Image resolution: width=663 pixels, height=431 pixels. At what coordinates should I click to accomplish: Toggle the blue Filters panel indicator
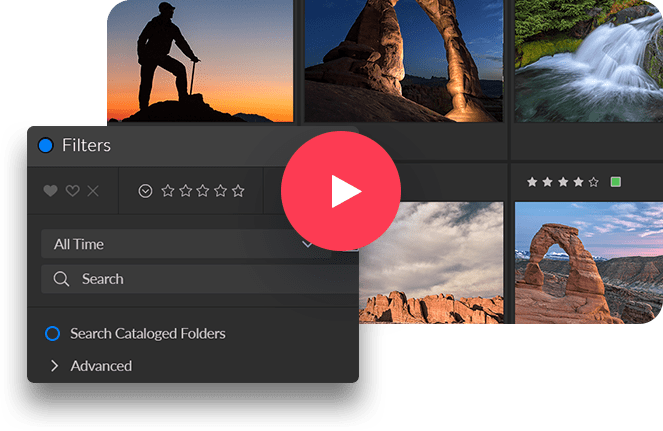[46, 145]
